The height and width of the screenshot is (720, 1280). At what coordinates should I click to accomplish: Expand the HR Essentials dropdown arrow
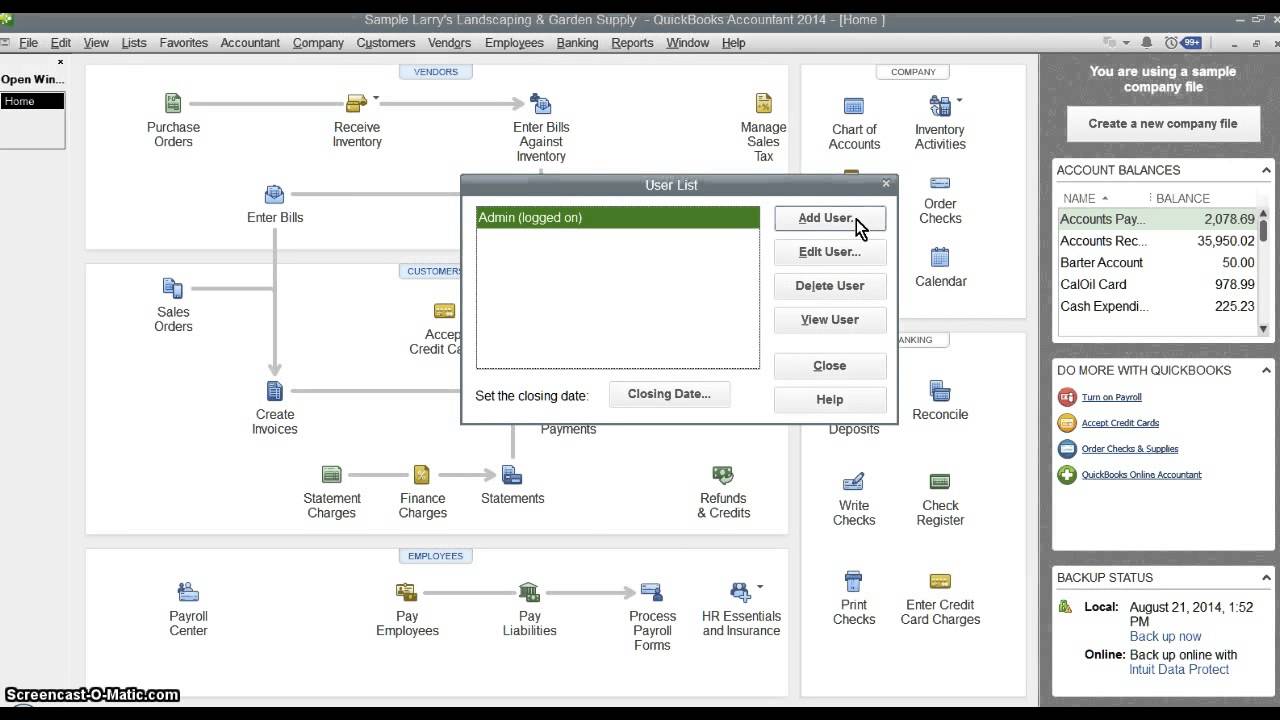click(760, 587)
